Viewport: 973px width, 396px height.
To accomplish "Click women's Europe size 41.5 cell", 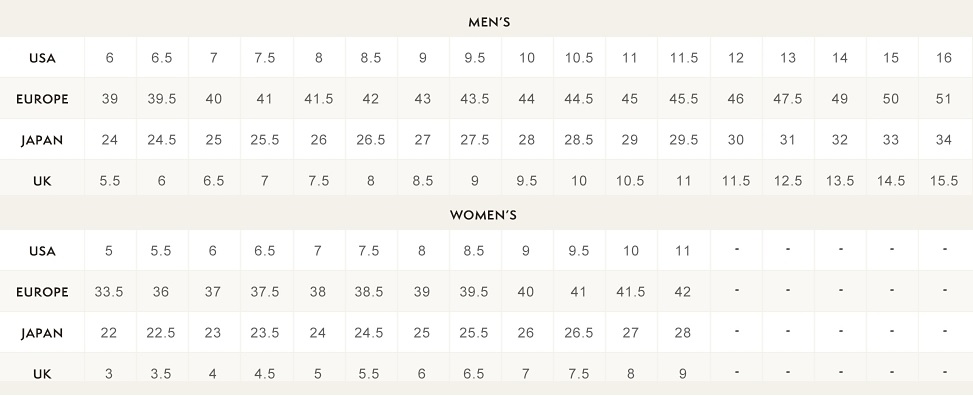I will 631,292.
